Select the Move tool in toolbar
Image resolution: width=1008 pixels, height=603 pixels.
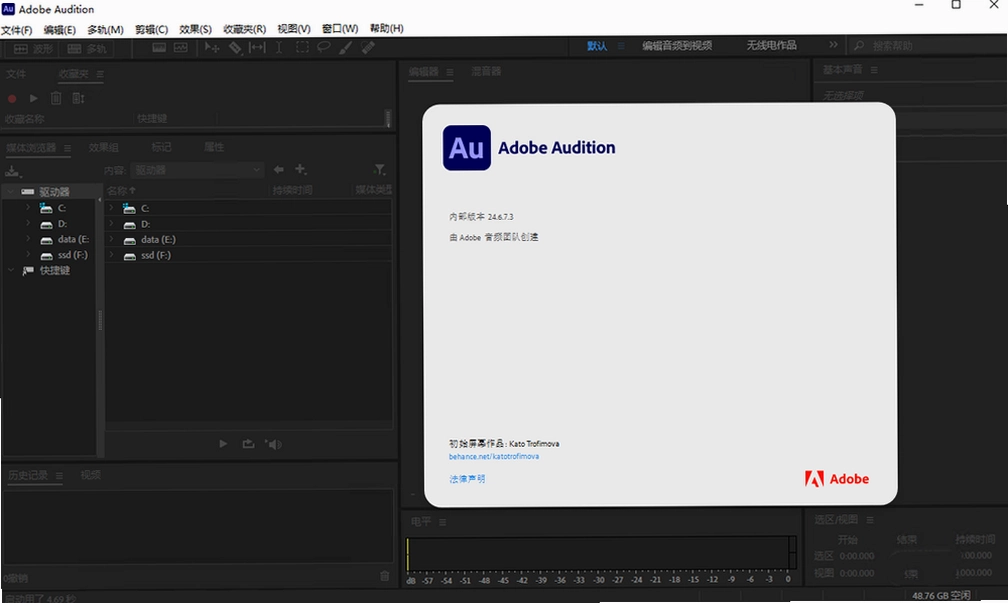coord(212,48)
